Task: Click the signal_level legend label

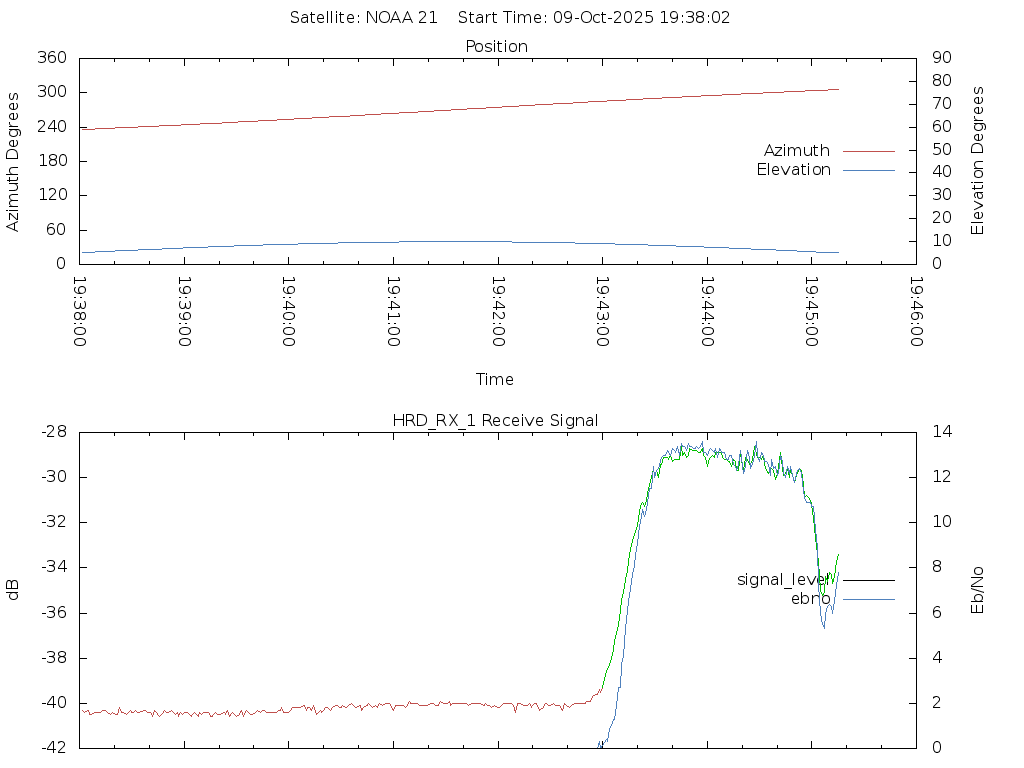Action: pos(783,579)
